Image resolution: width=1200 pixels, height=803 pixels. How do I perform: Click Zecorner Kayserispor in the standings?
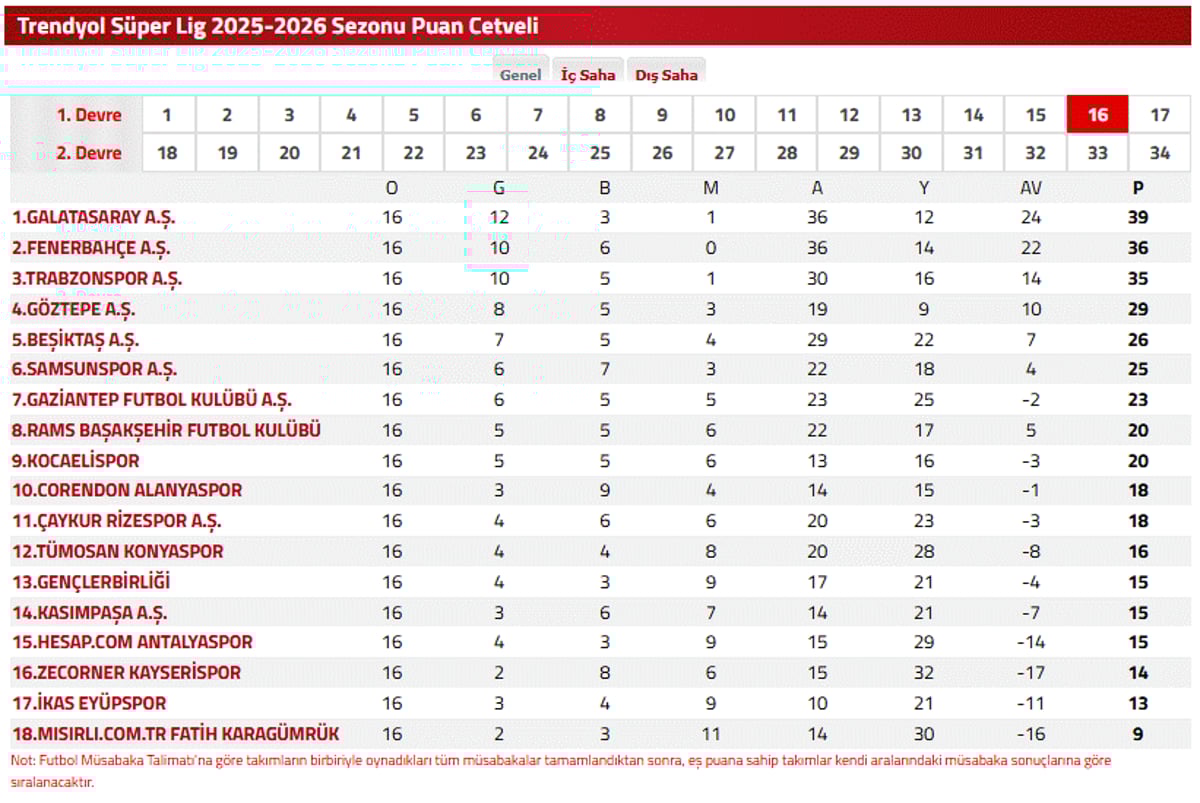(126, 672)
